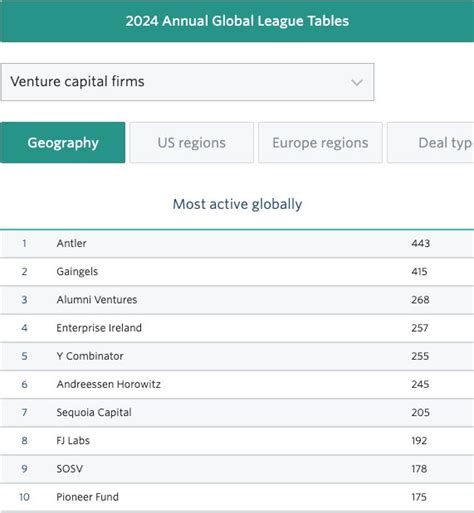Viewport: 474px width, 513px height.
Task: Open the Venture capital firms dropdown
Action: click(187, 82)
